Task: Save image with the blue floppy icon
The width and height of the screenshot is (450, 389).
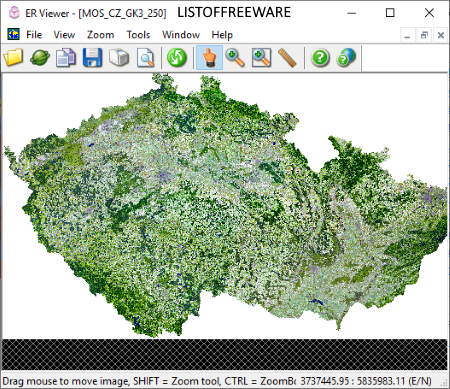Action: click(92, 58)
